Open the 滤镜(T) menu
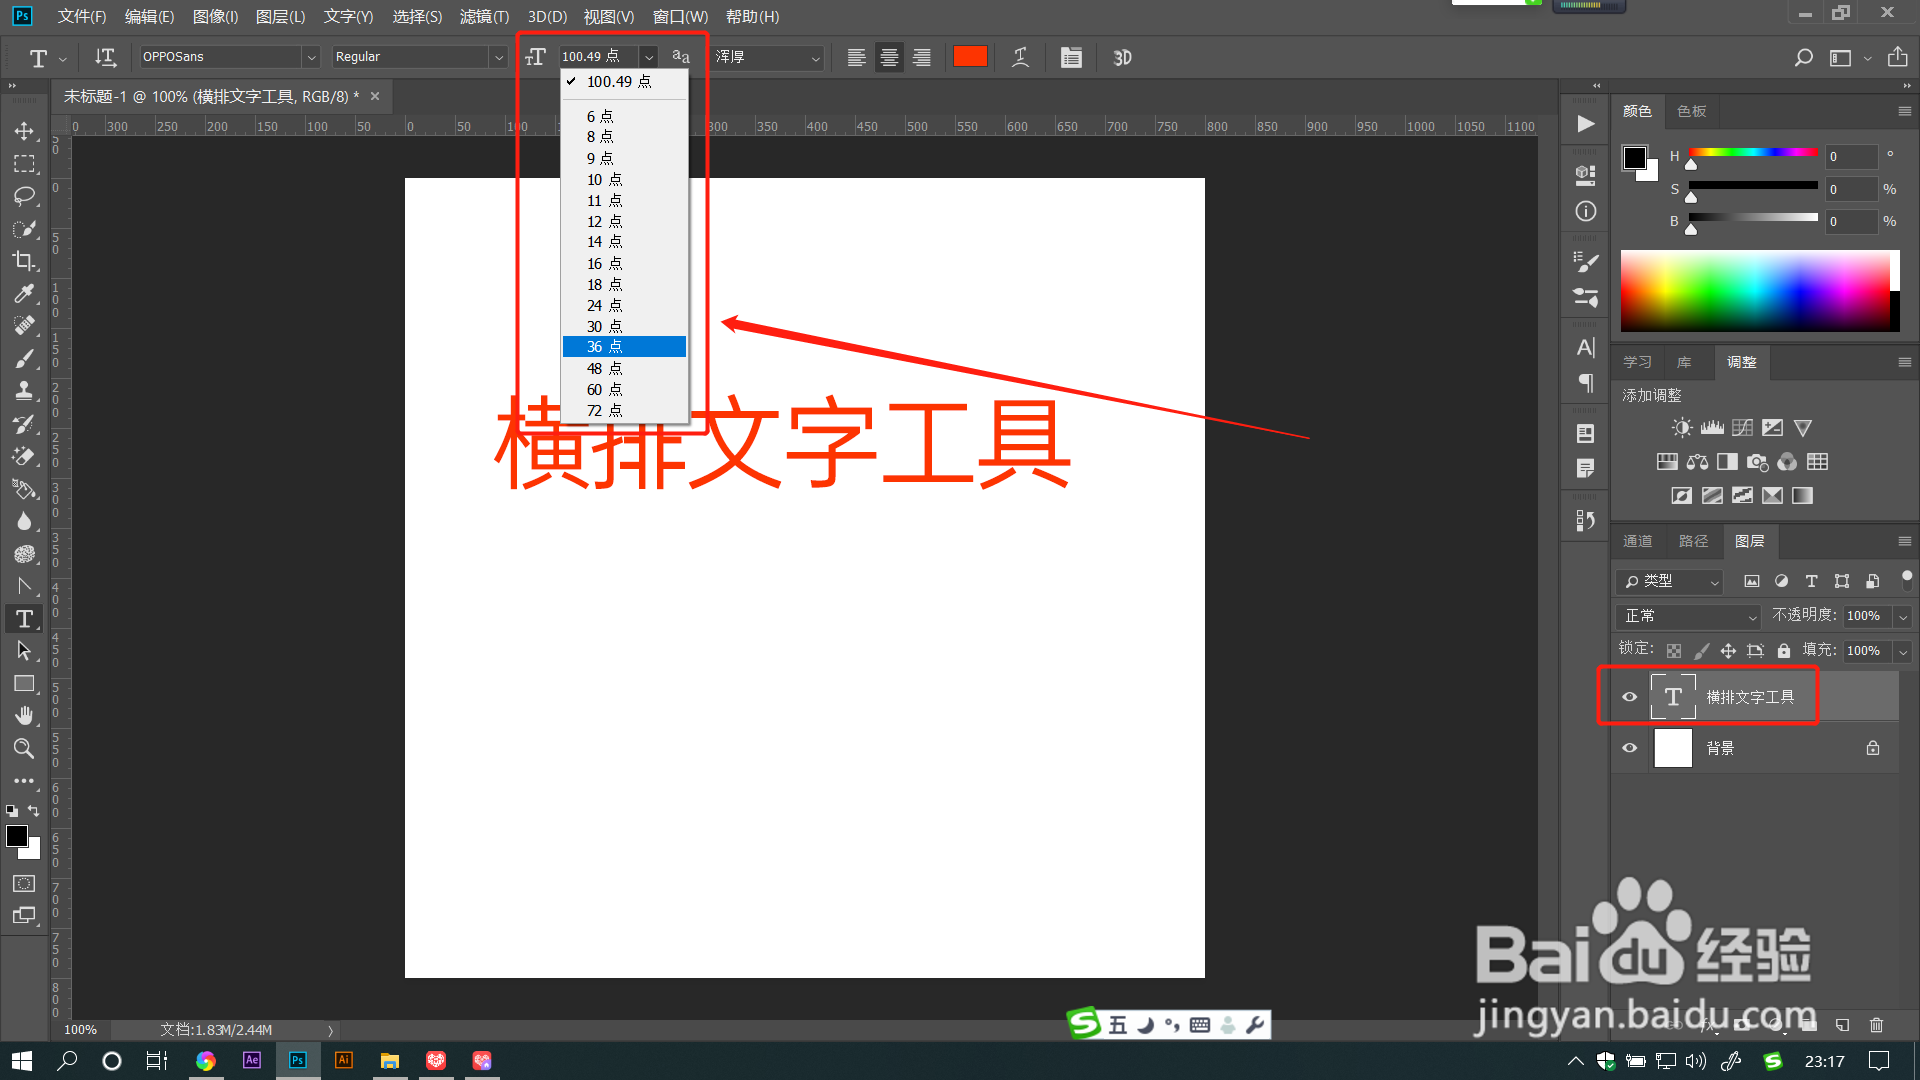 coord(484,16)
